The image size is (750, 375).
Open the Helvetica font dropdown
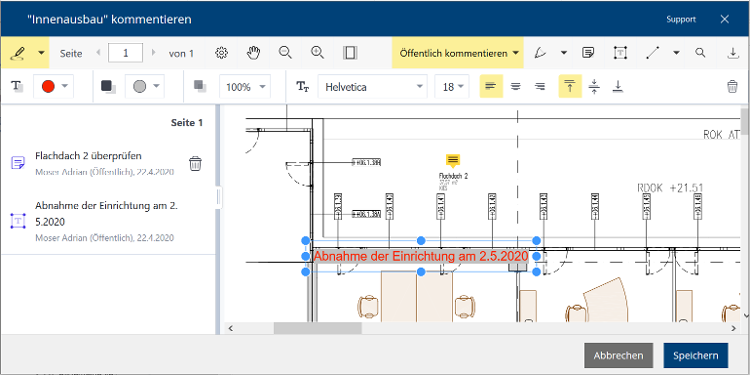point(373,87)
